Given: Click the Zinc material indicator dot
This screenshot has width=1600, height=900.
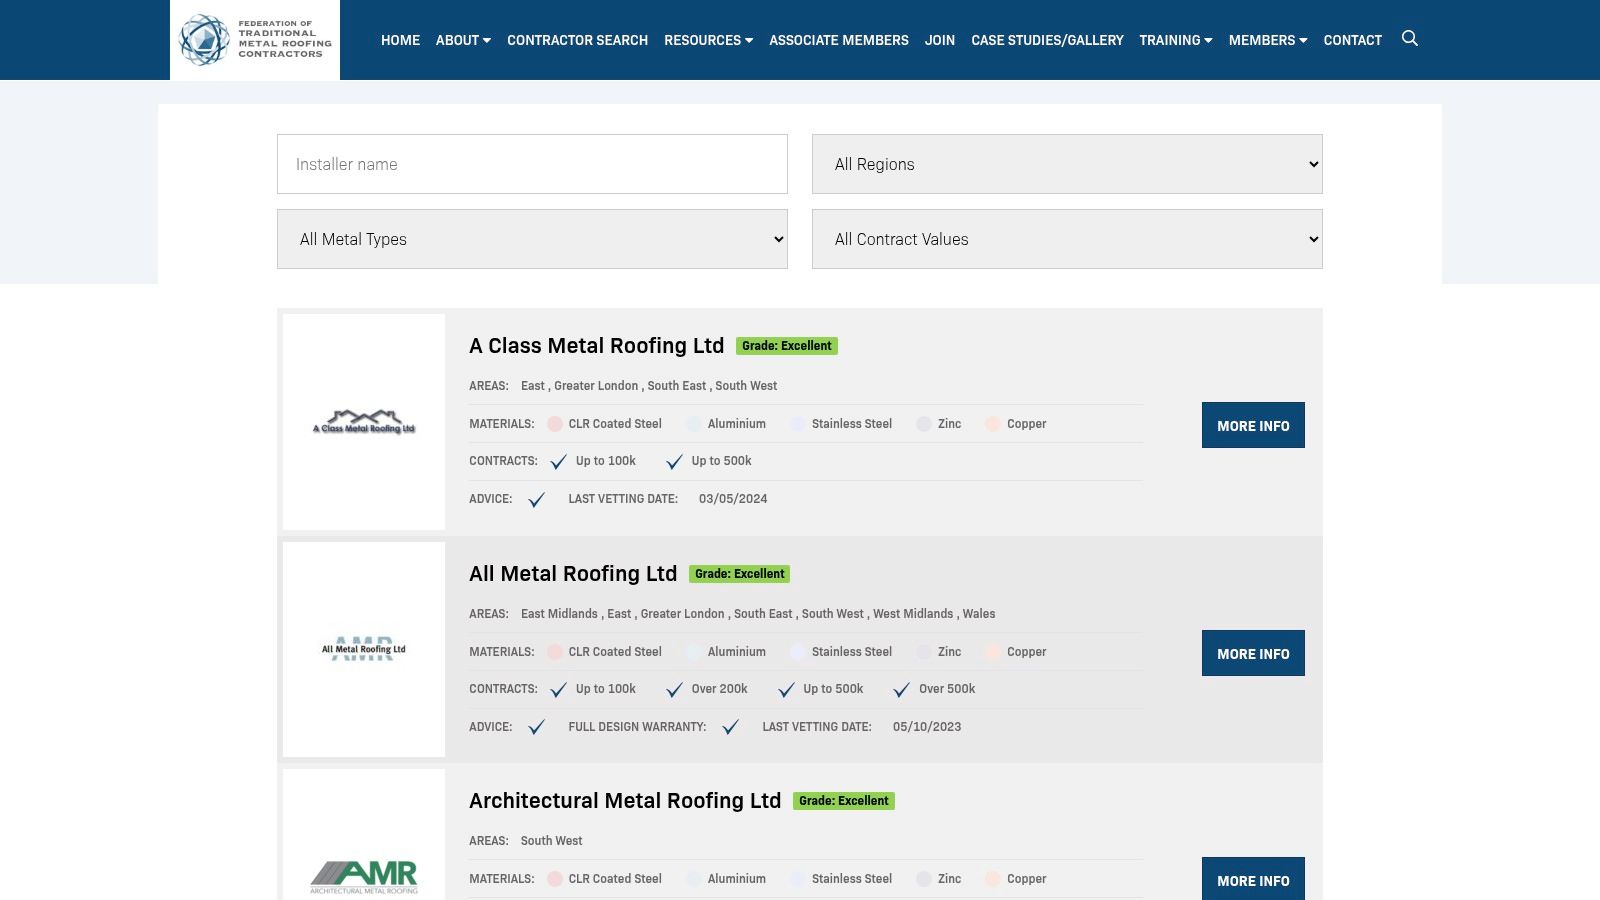Looking at the screenshot, I should point(923,424).
